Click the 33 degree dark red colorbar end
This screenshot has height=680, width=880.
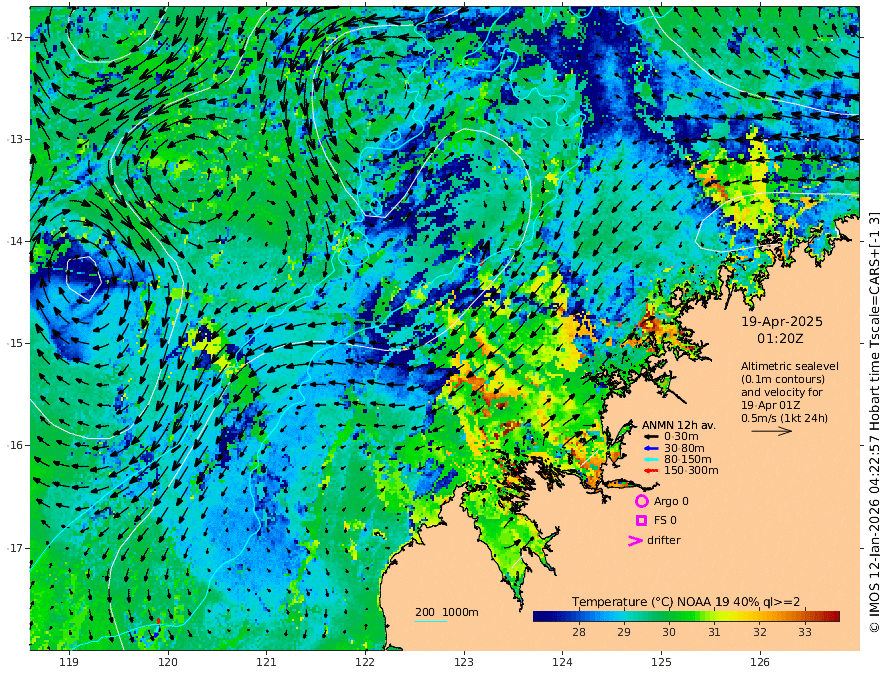tap(831, 617)
